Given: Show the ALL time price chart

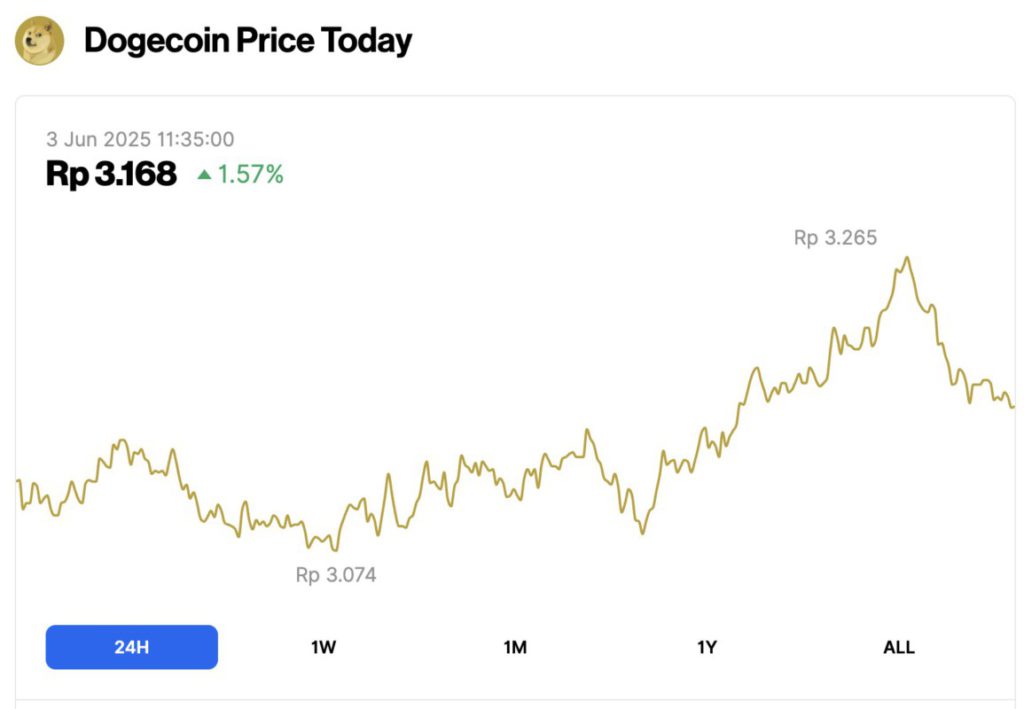Looking at the screenshot, I should tap(897, 647).
